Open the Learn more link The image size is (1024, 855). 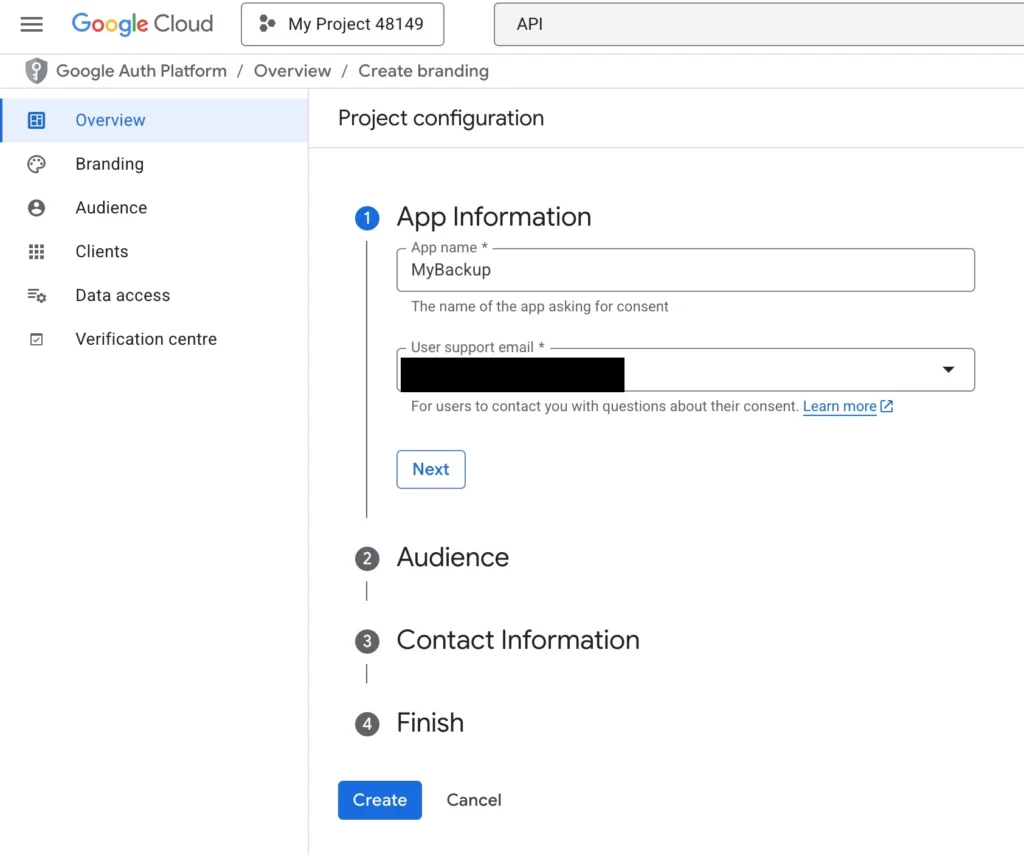pyautogui.click(x=839, y=406)
